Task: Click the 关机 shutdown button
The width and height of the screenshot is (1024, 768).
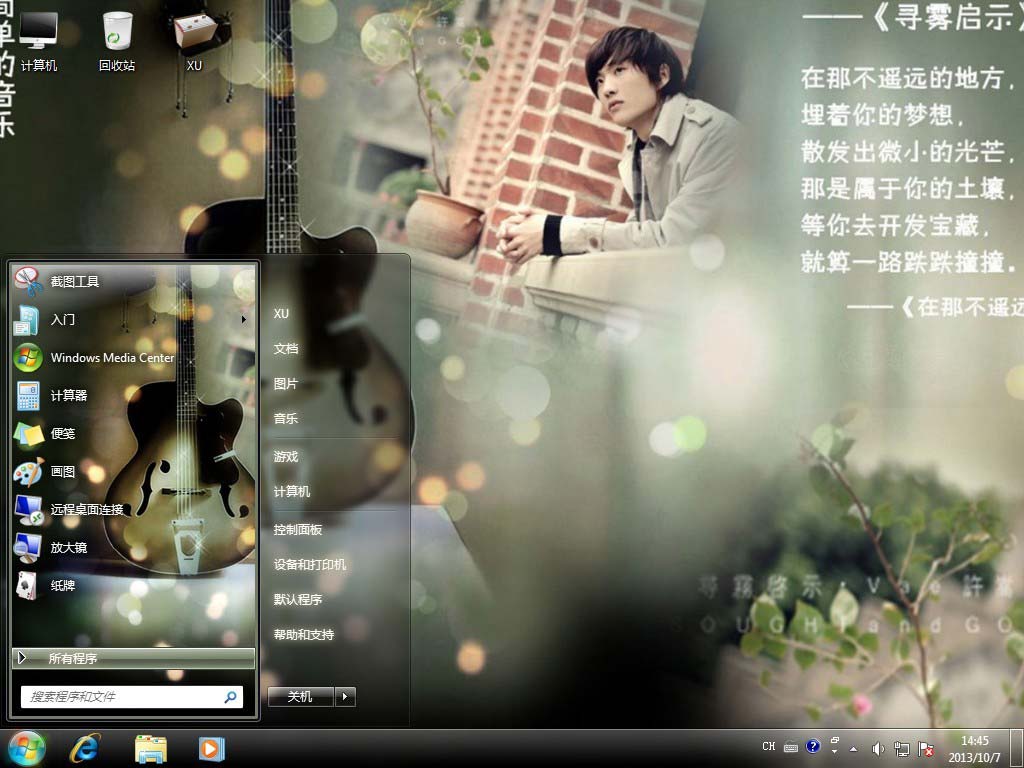Action: click(300, 697)
